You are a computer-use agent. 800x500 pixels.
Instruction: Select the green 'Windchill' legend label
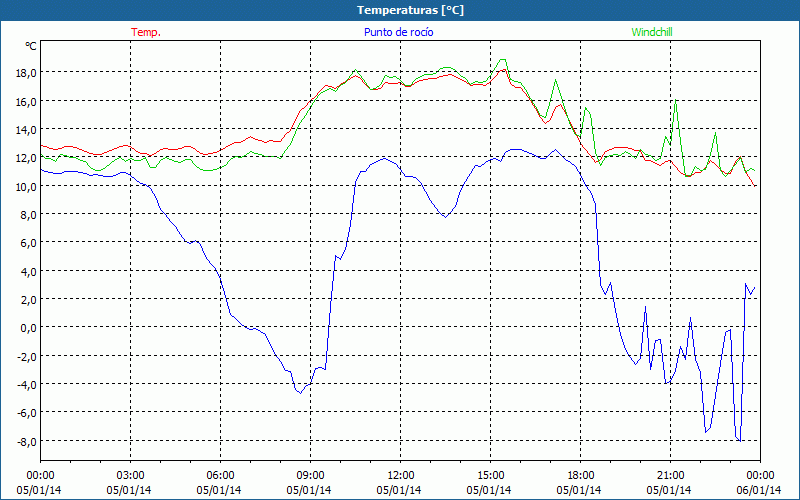click(x=652, y=32)
